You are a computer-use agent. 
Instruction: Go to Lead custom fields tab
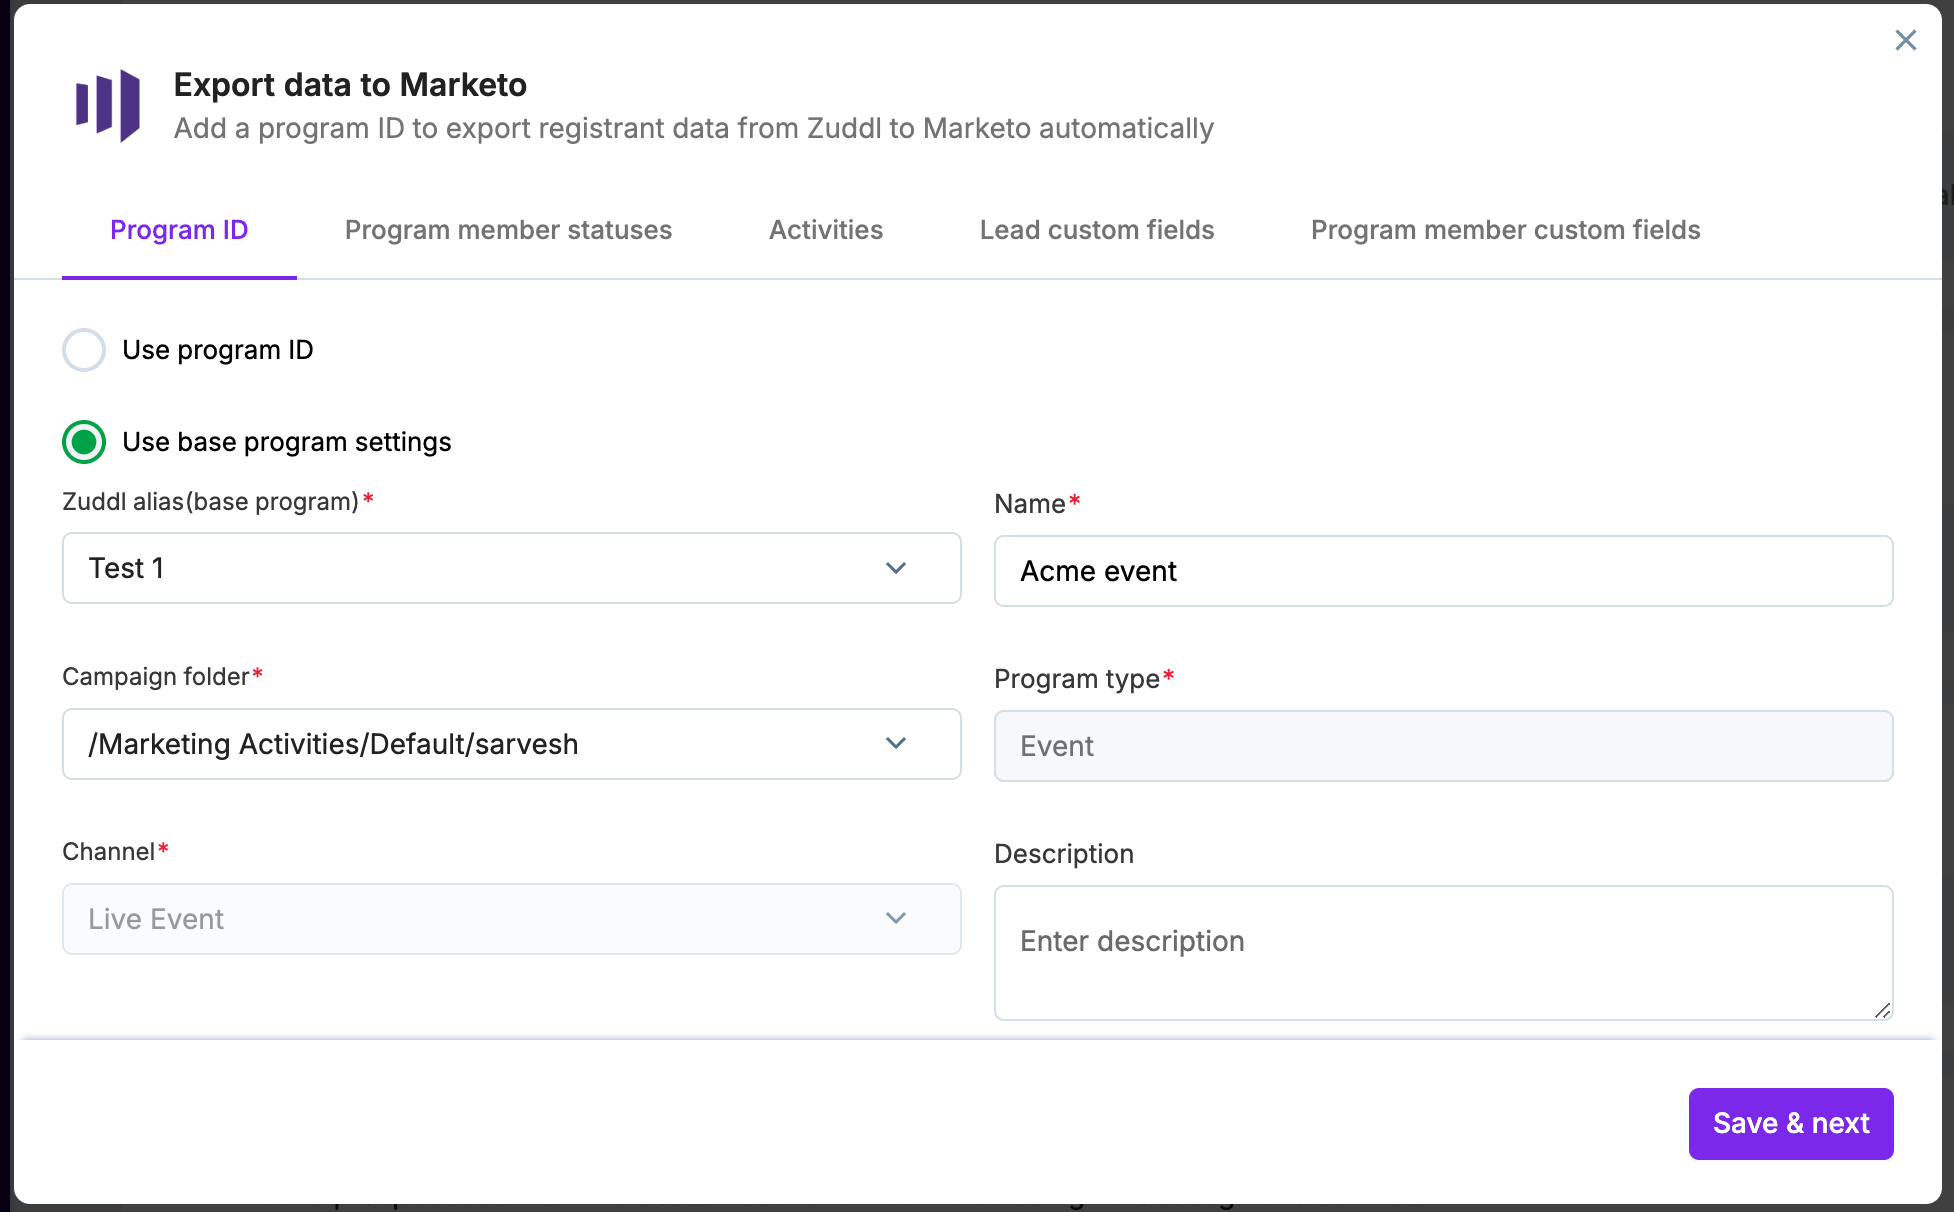click(1096, 230)
